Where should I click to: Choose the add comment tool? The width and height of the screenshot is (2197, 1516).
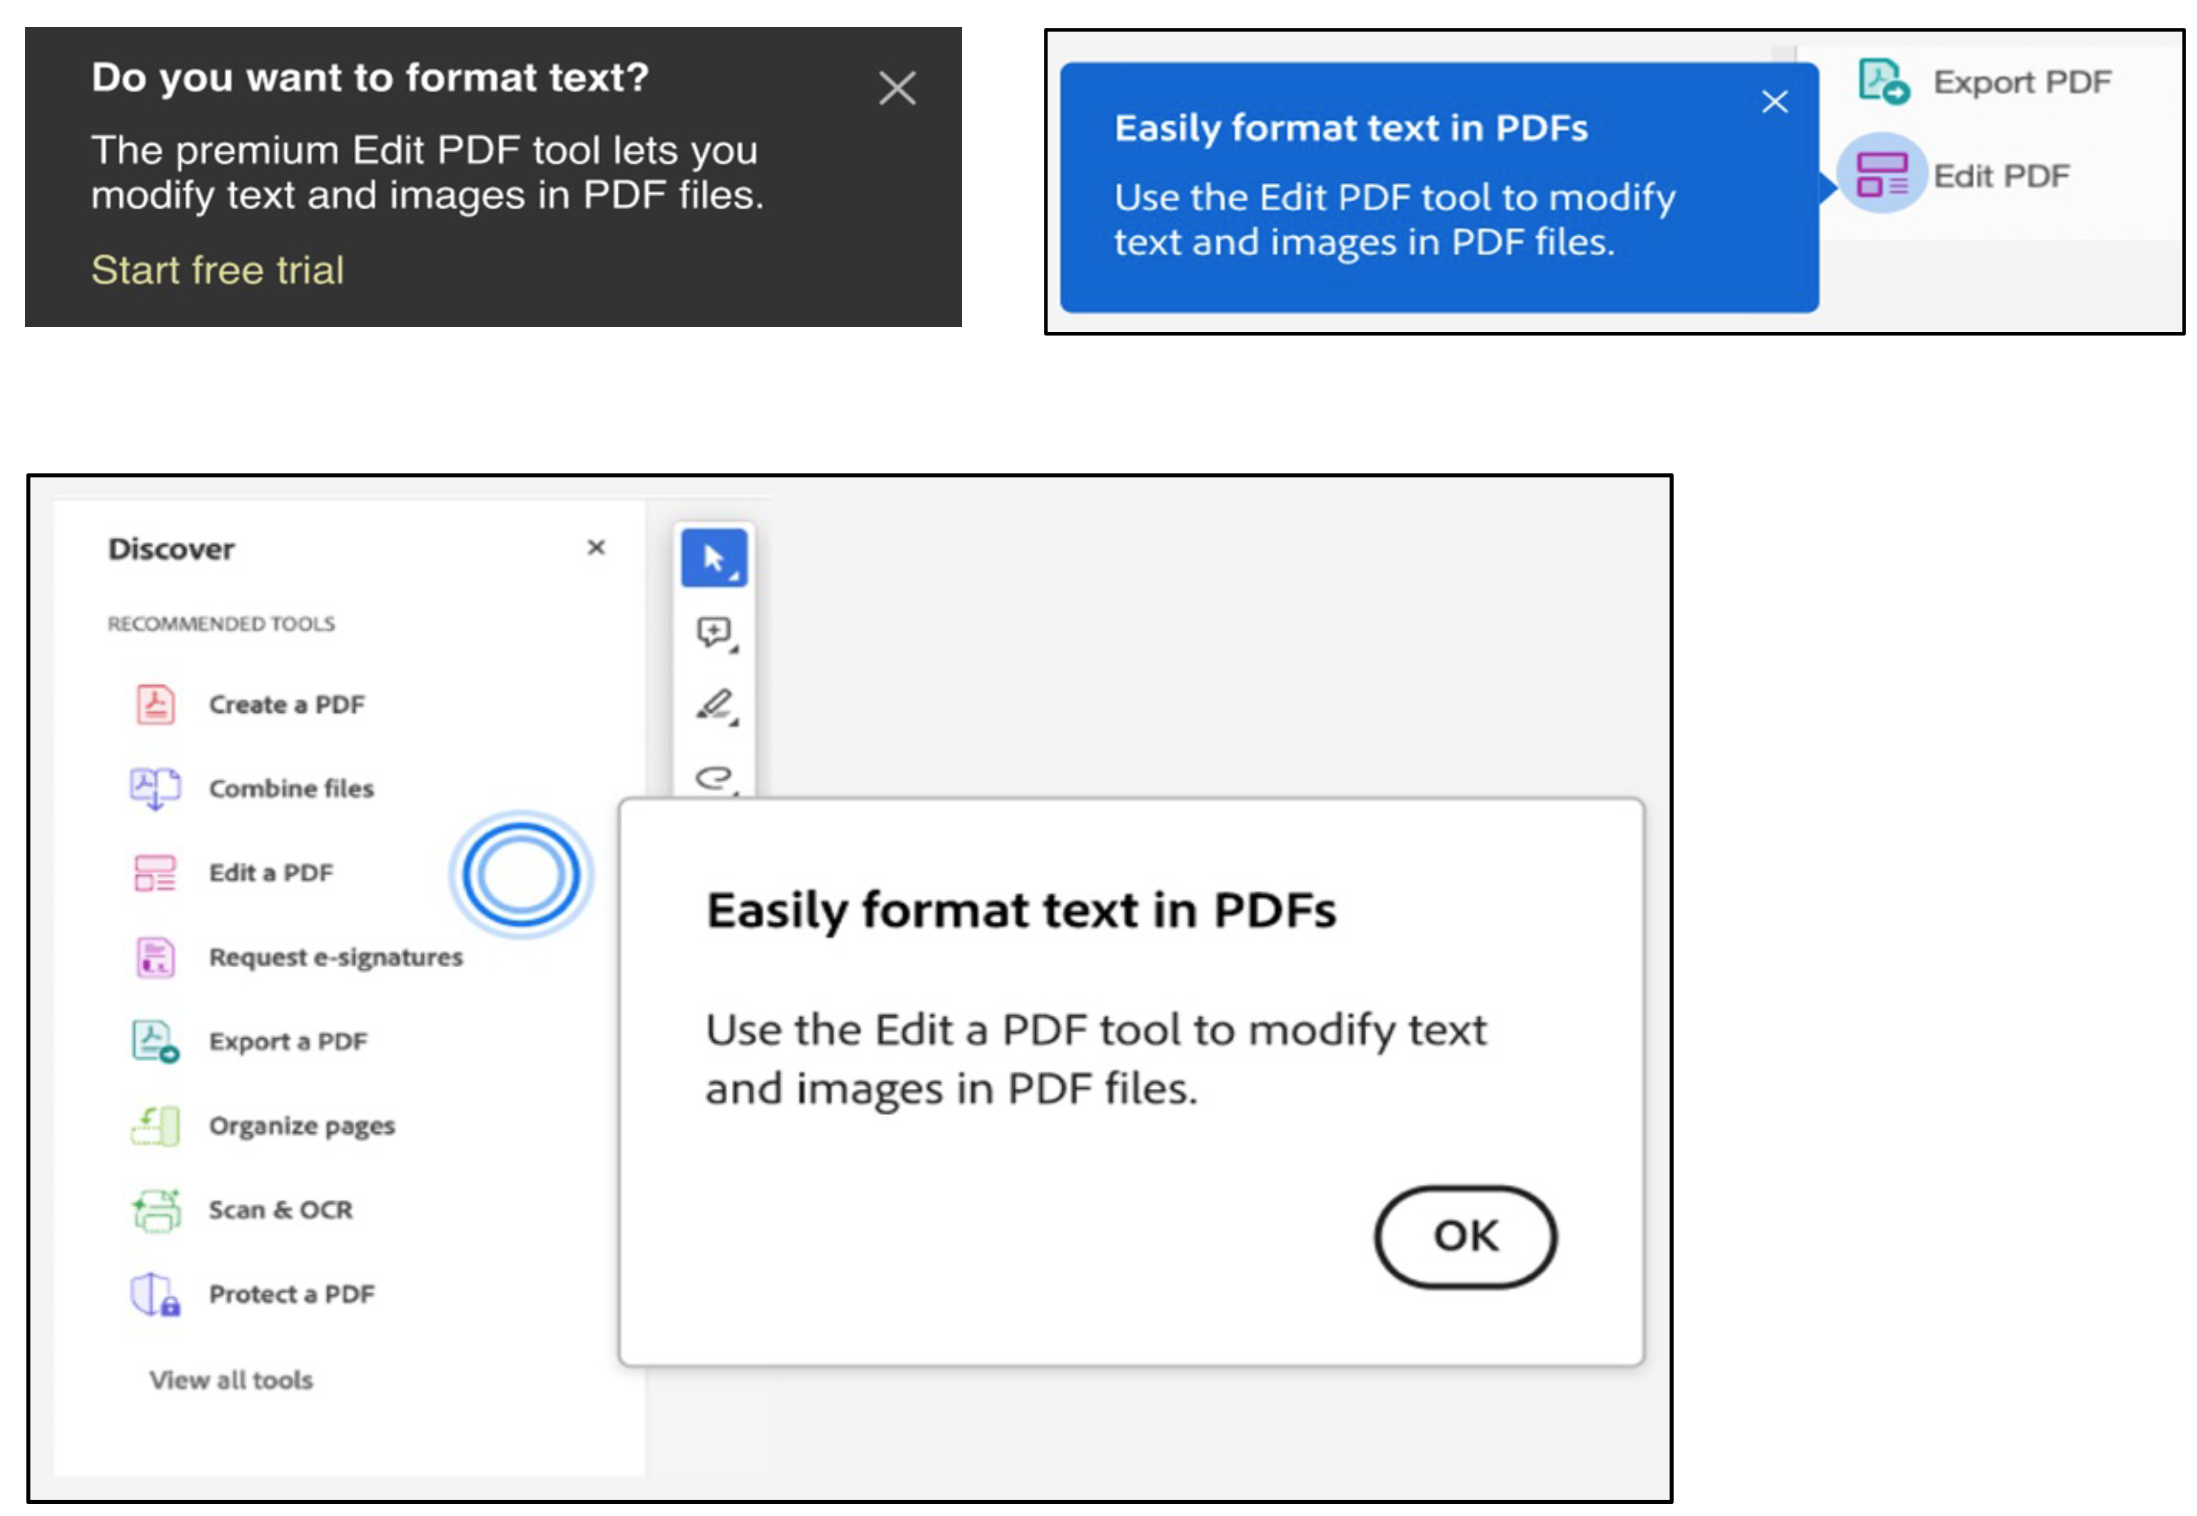coord(714,632)
